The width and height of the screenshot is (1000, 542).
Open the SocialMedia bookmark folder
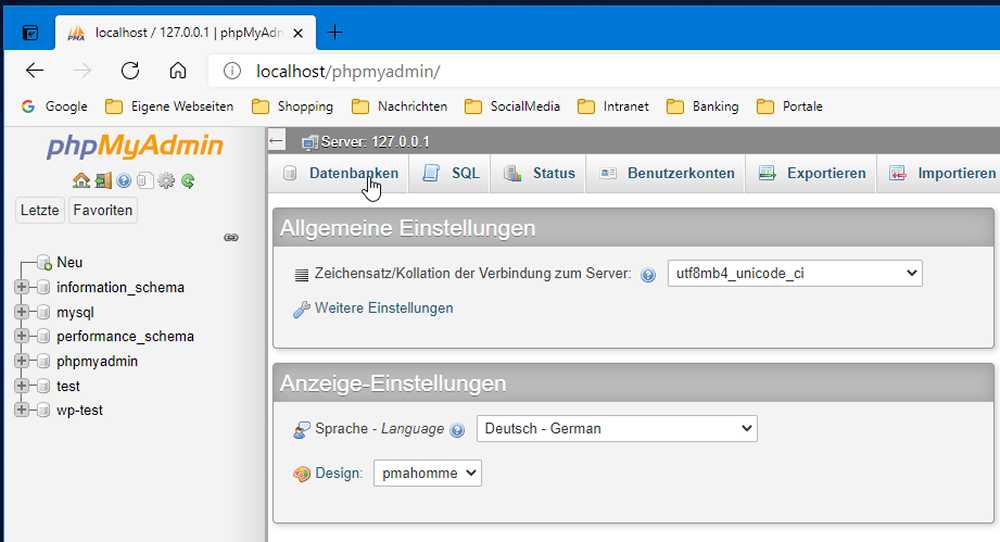pos(512,106)
